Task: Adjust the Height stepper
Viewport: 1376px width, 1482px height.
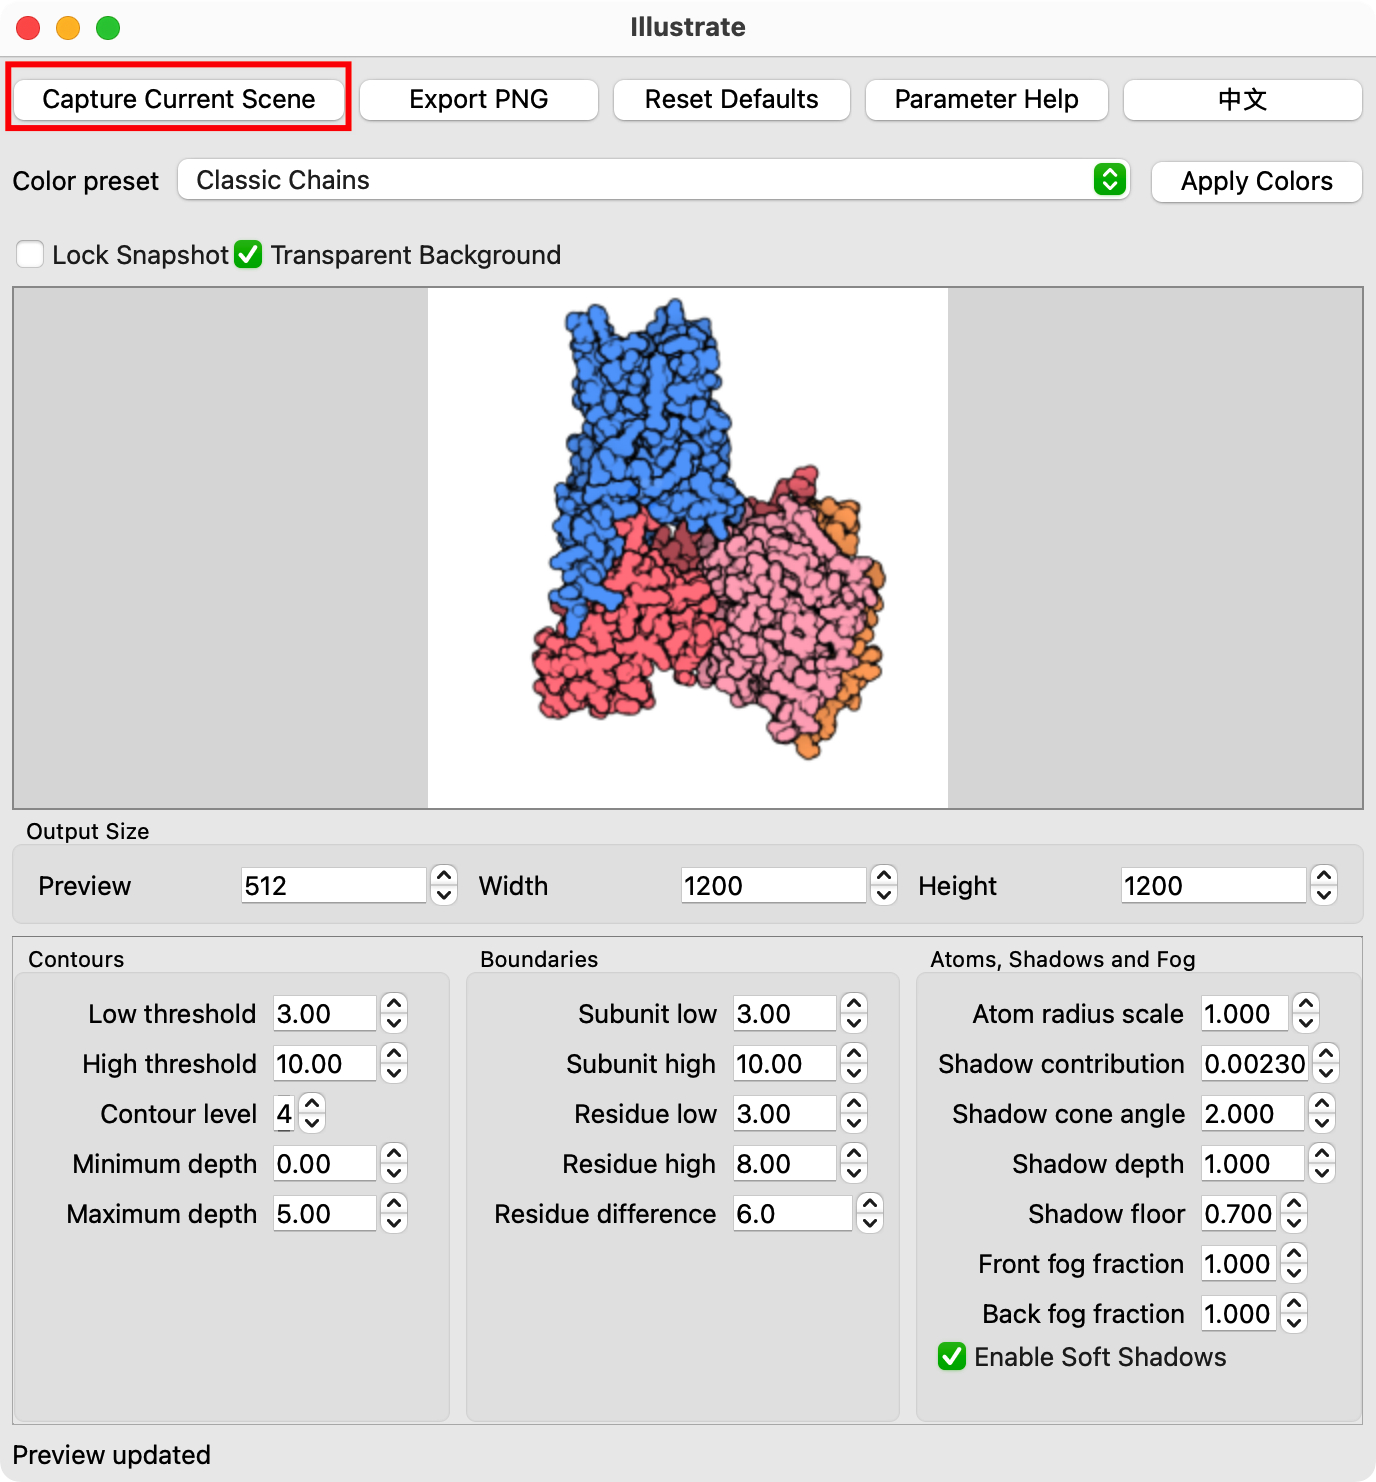Action: point(1324,885)
